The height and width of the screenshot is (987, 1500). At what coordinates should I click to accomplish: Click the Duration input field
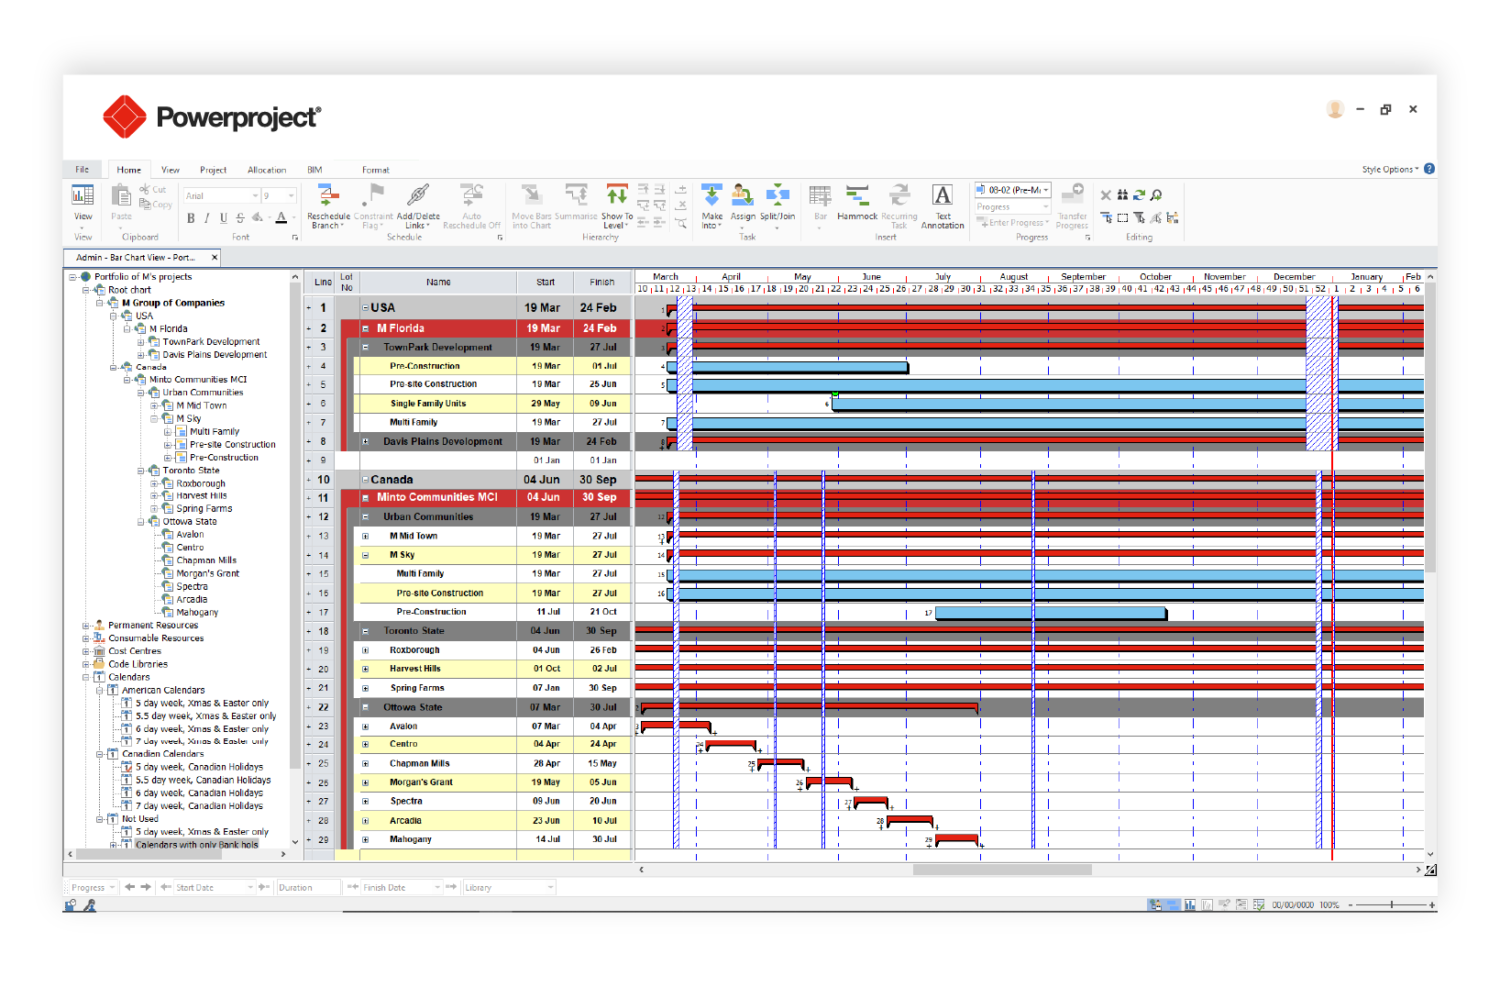click(308, 887)
